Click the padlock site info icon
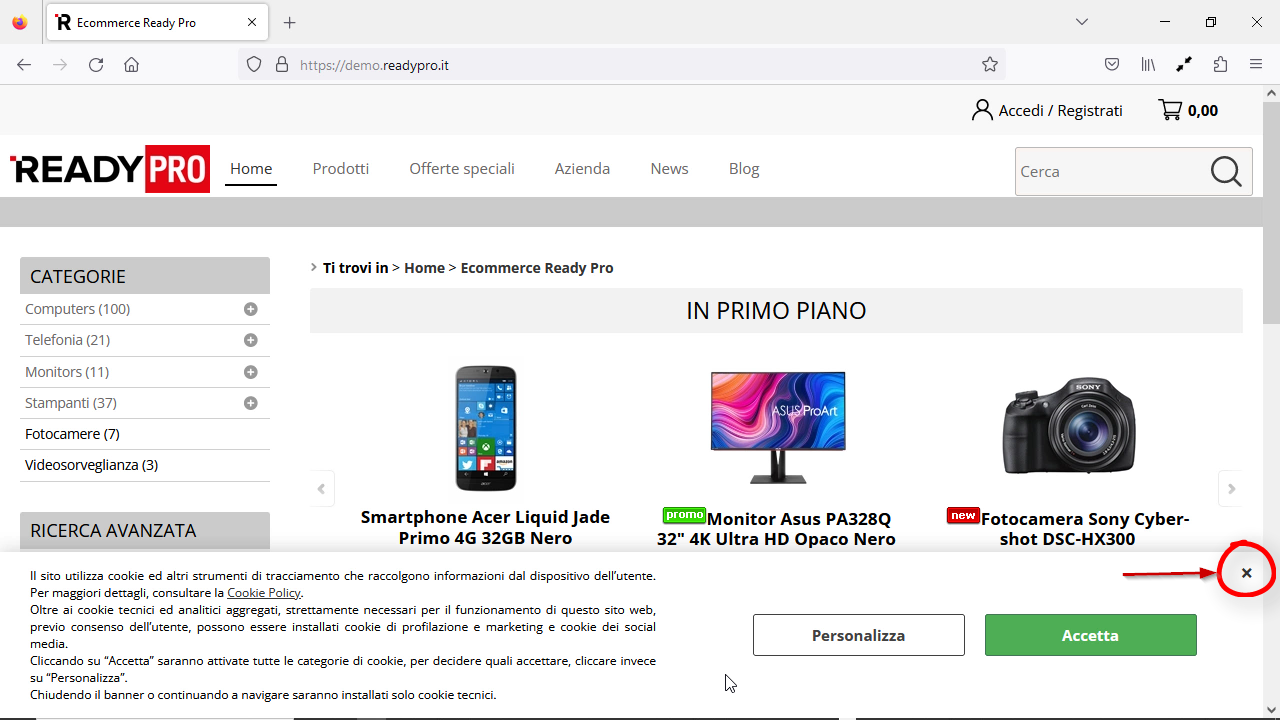 (x=282, y=65)
